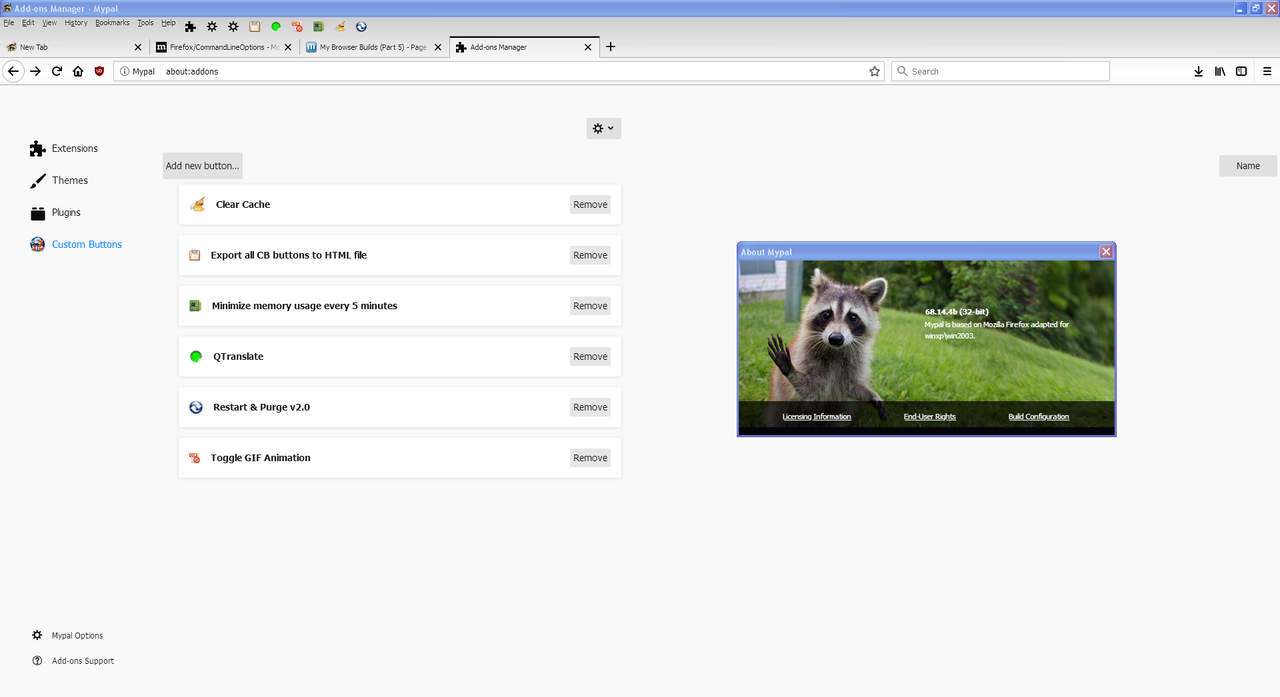Open Licensing Information in About Mypal
The height and width of the screenshot is (697, 1280).
[x=817, y=417]
